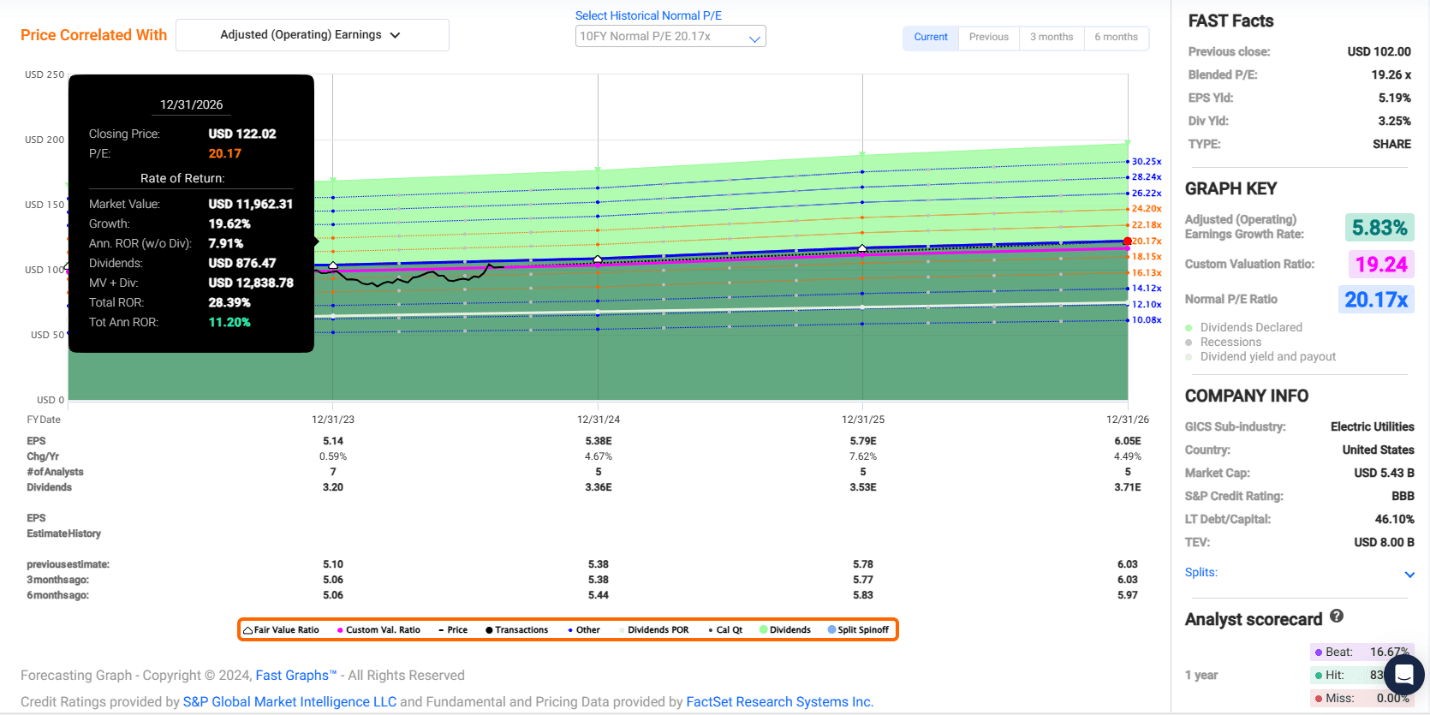Click the blue Split Spinoff legend circle

(x=830, y=630)
